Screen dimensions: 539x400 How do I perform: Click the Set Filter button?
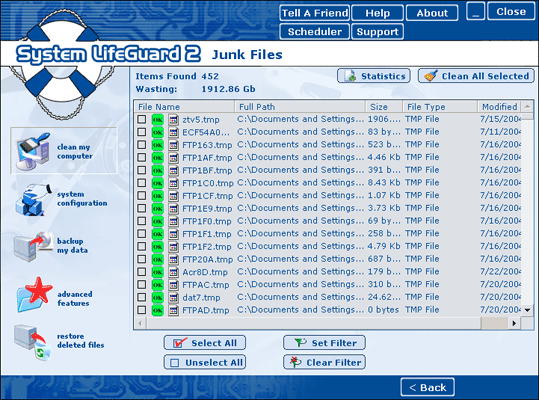point(324,343)
